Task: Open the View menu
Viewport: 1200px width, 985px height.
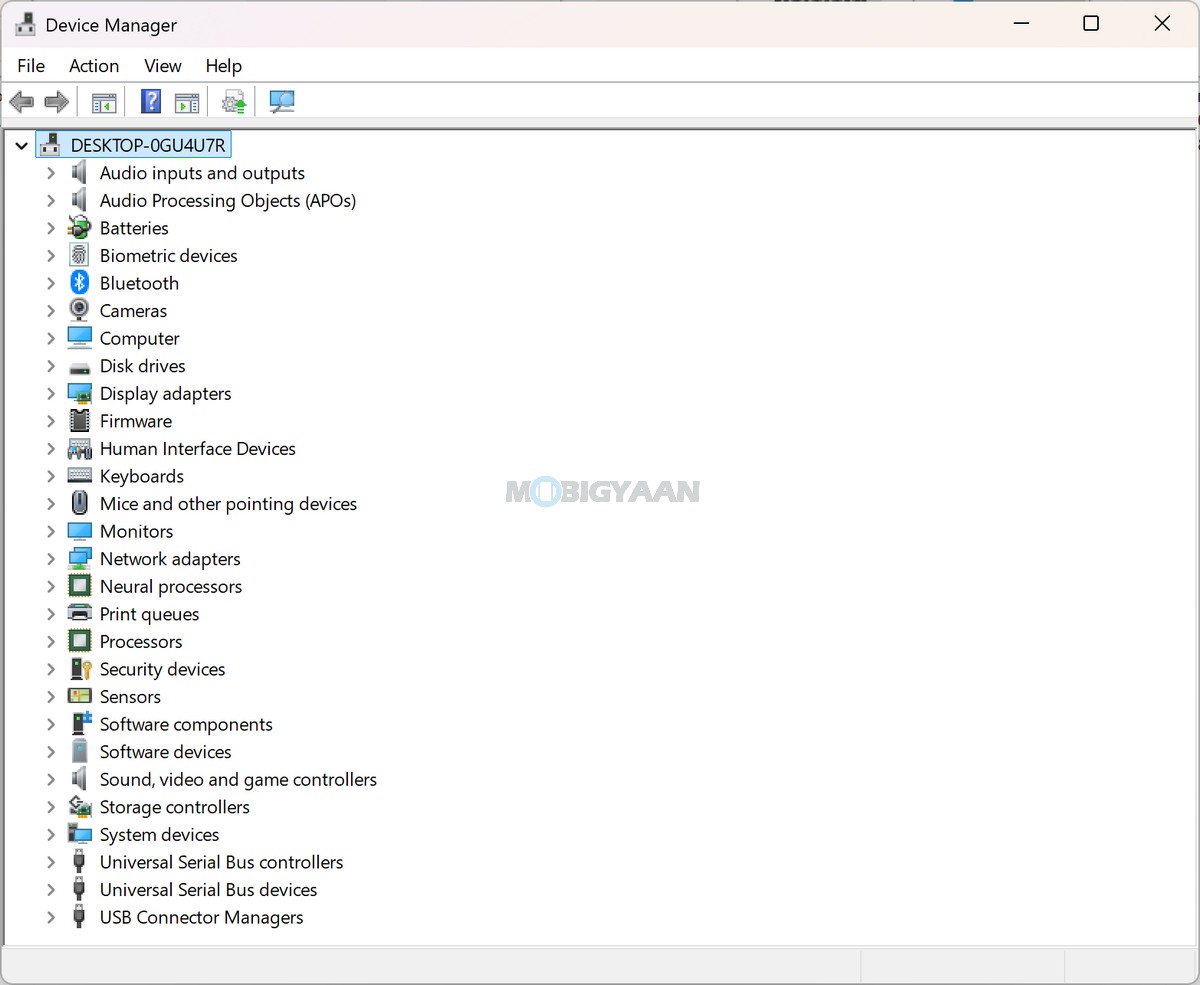Action: click(163, 66)
